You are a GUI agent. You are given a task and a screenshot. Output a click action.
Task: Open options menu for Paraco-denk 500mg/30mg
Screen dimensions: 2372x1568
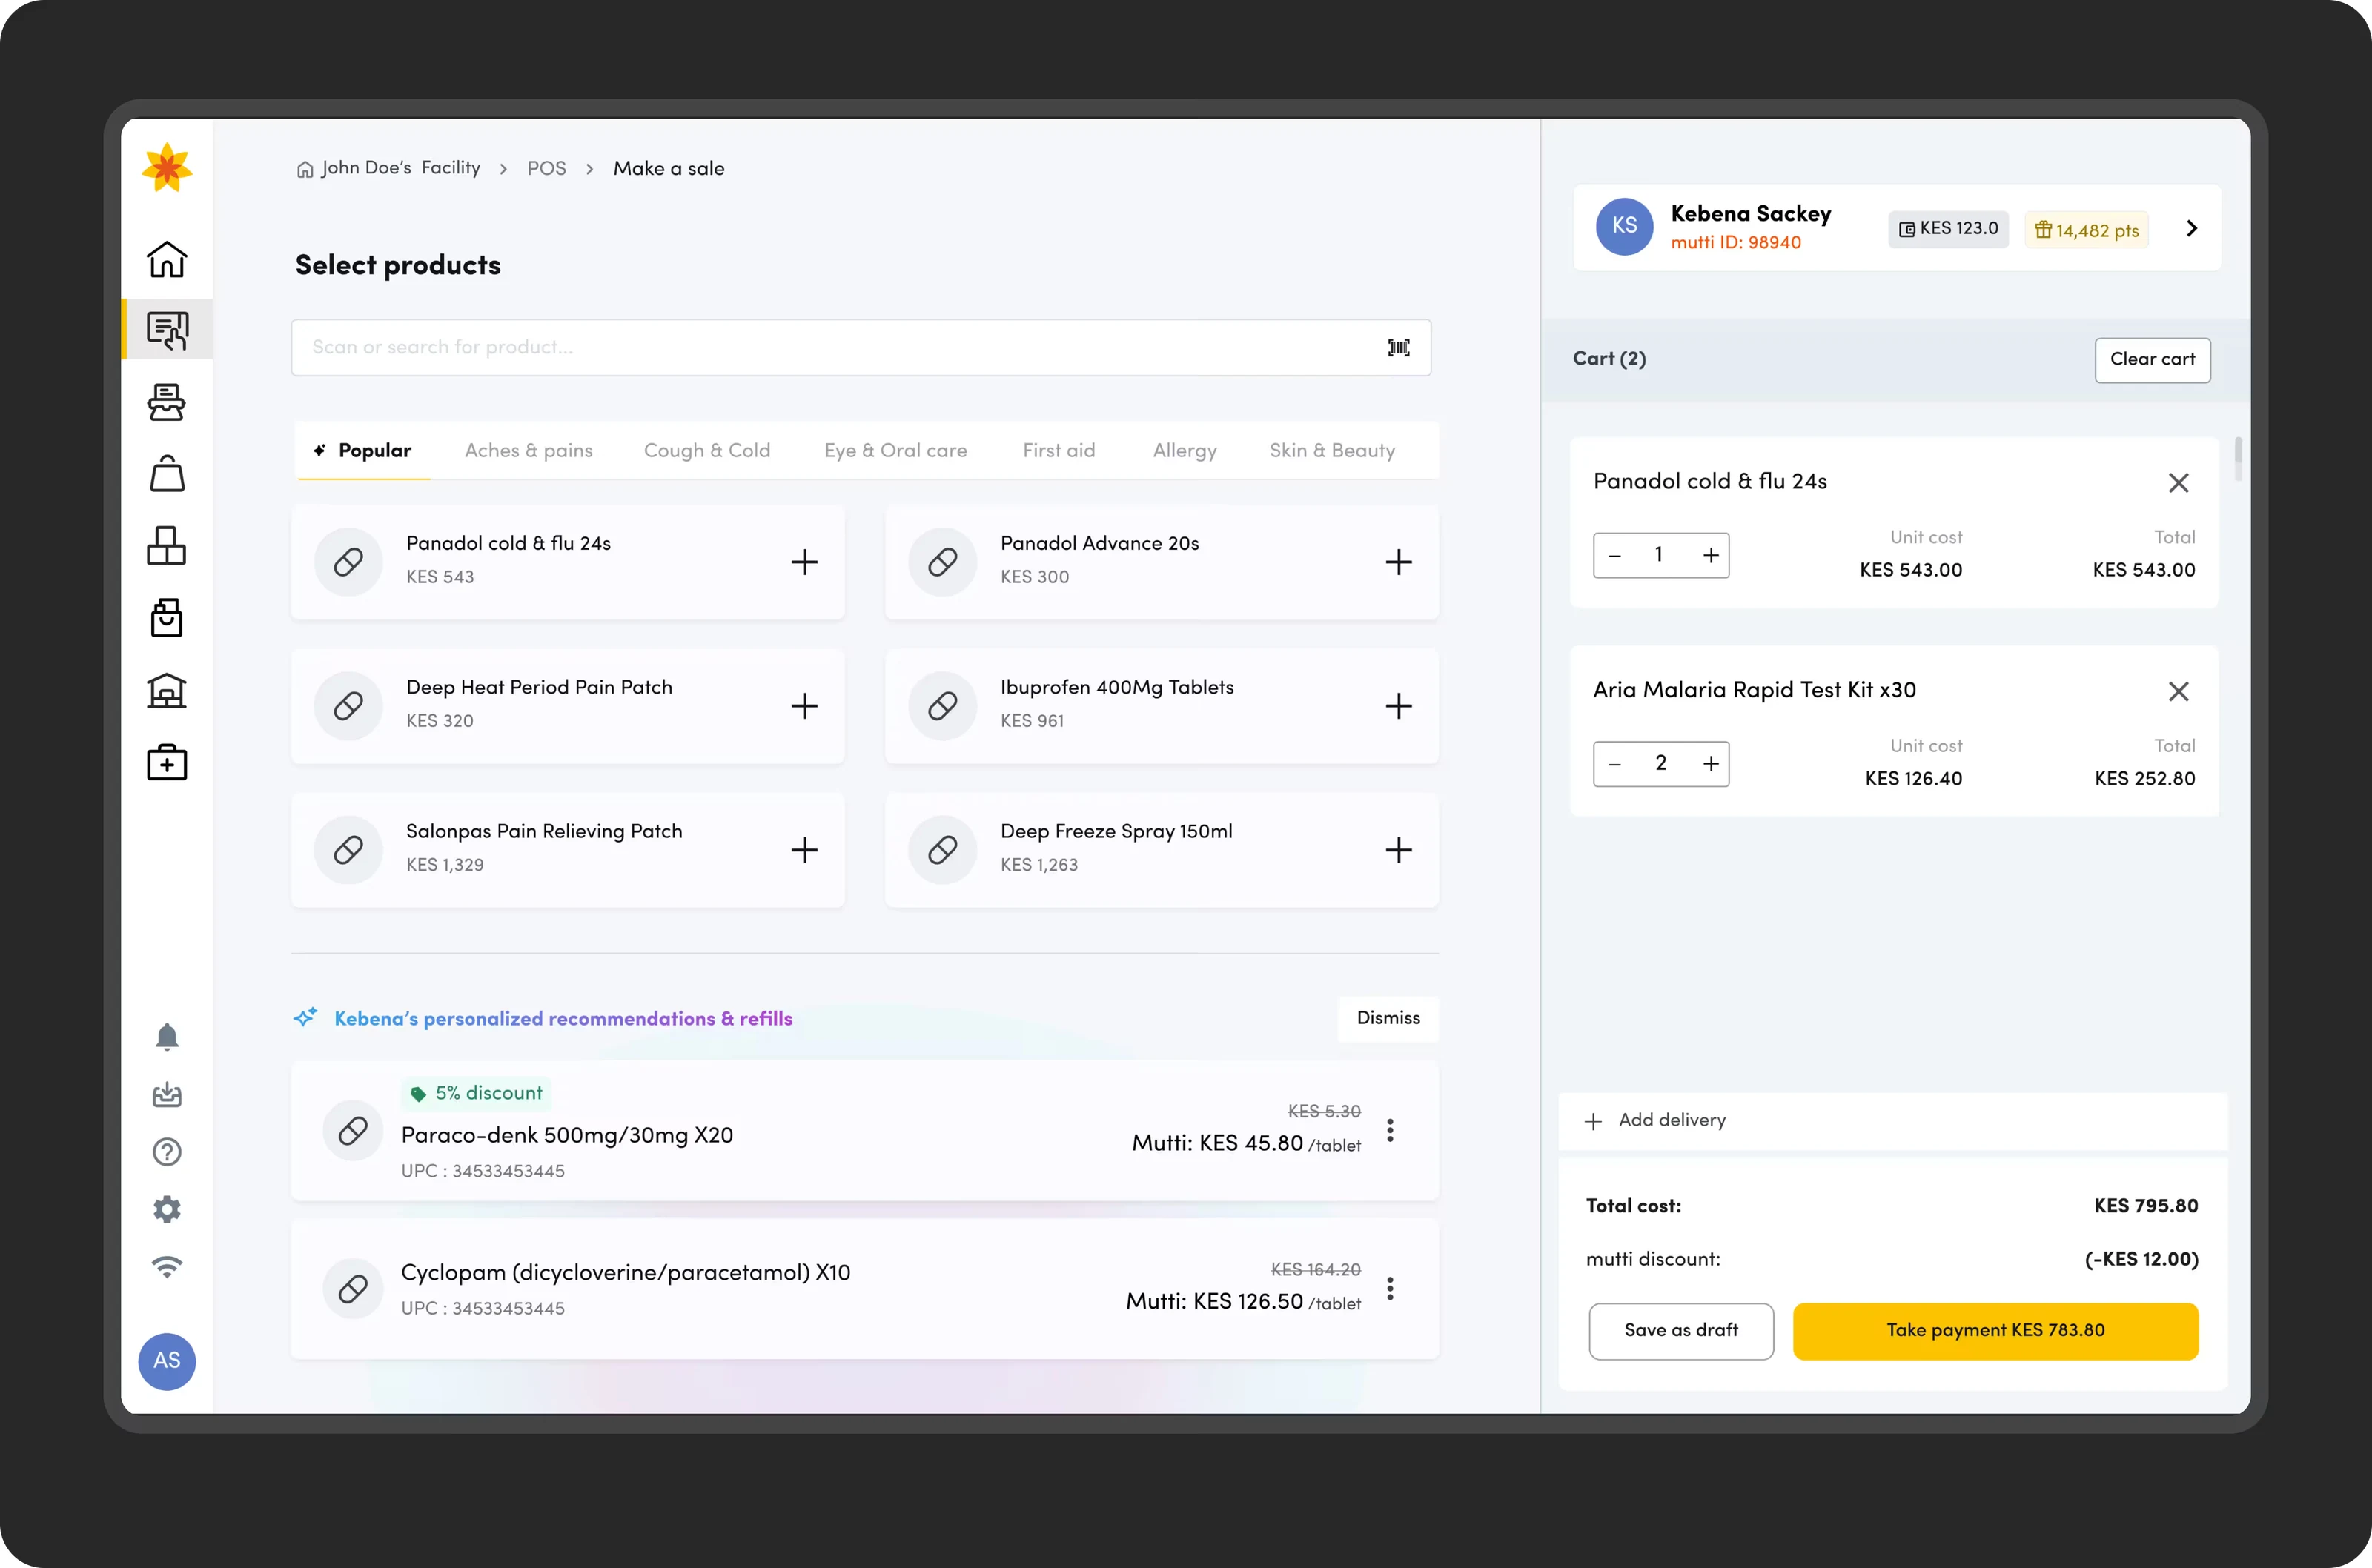click(1389, 1130)
